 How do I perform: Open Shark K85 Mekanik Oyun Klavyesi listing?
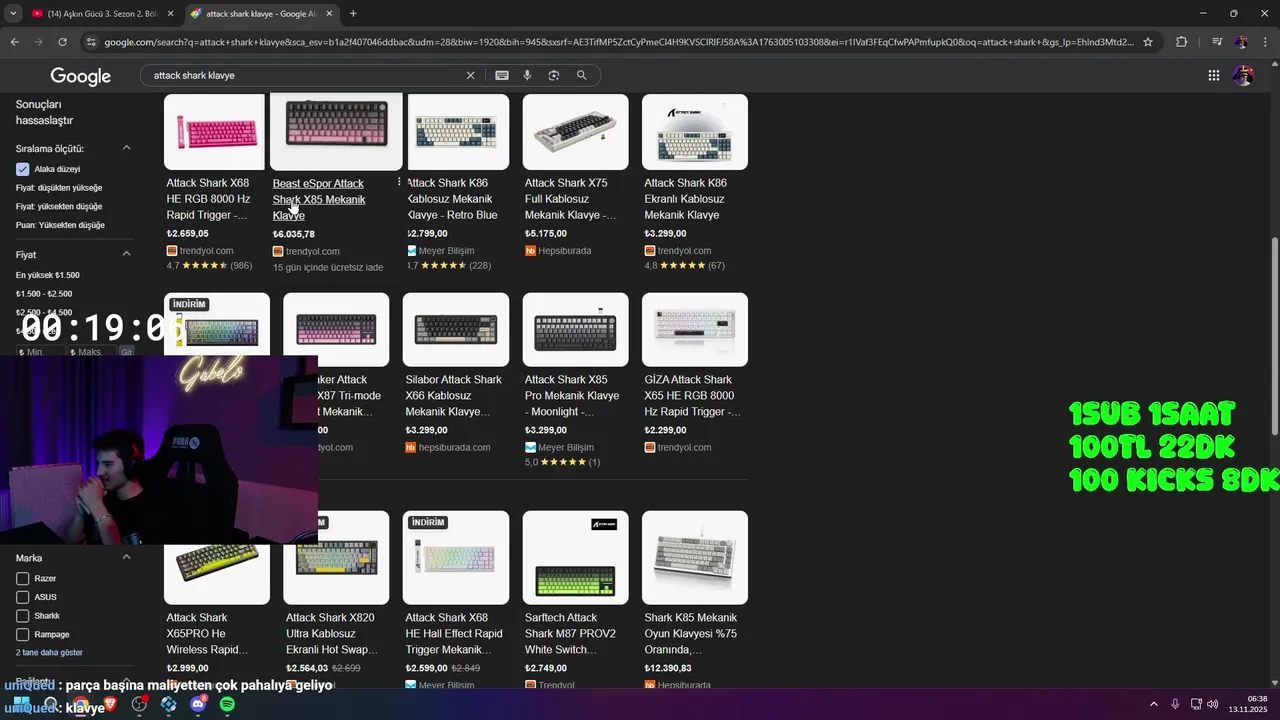tap(690, 633)
